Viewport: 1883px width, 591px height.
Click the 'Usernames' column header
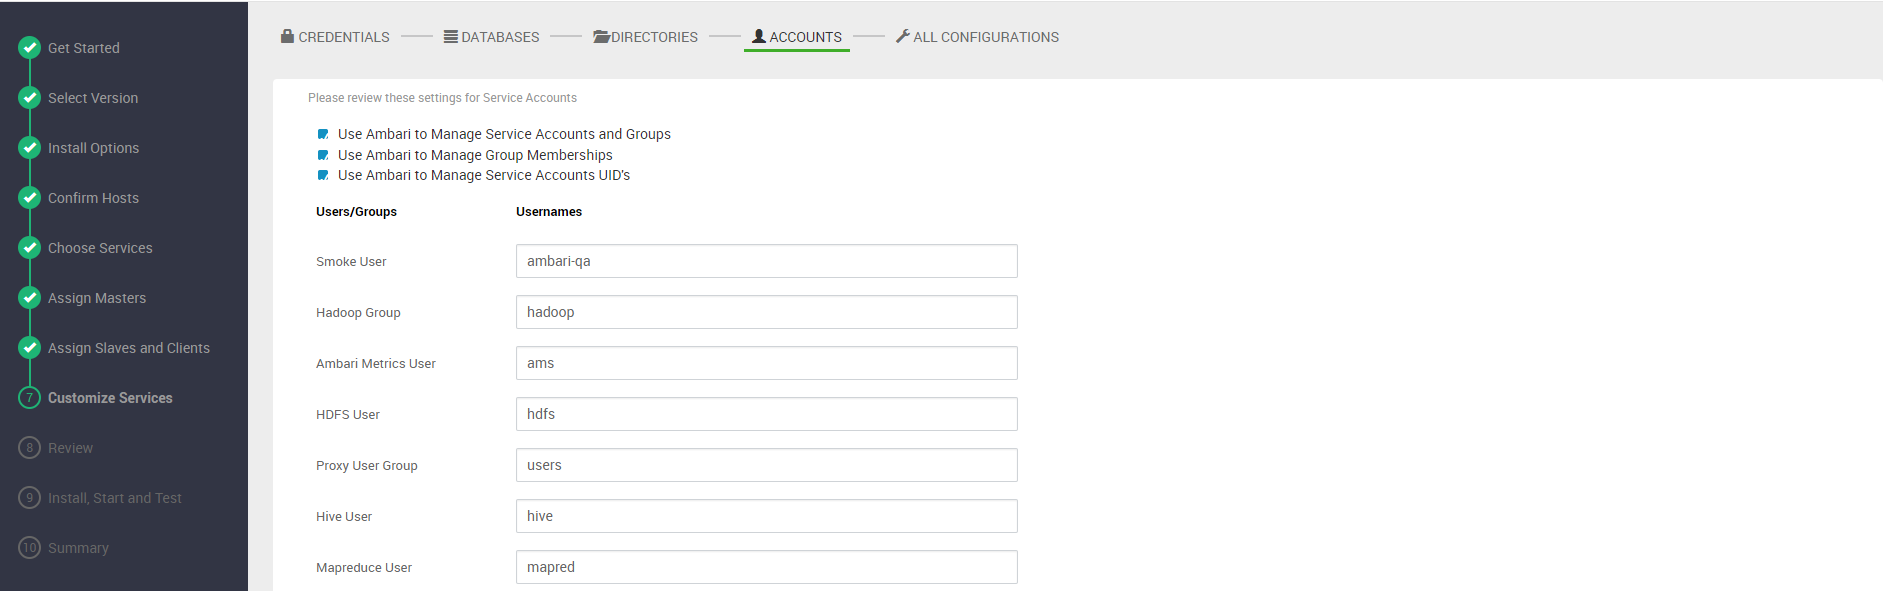click(x=549, y=212)
